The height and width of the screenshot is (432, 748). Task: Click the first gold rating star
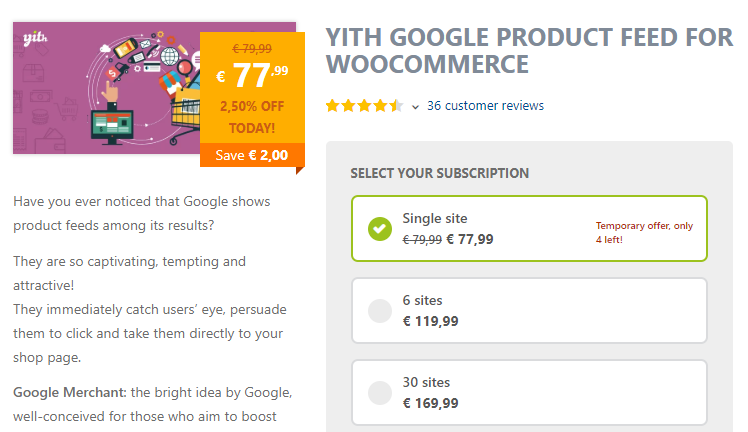(332, 105)
